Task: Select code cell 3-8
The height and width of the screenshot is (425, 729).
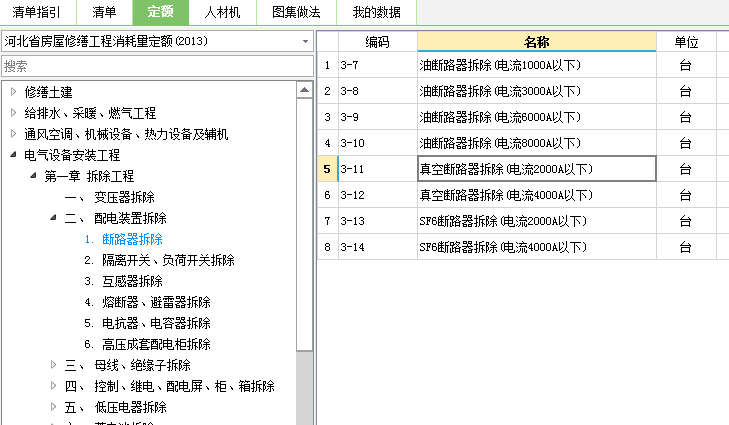Action: pyautogui.click(x=378, y=91)
